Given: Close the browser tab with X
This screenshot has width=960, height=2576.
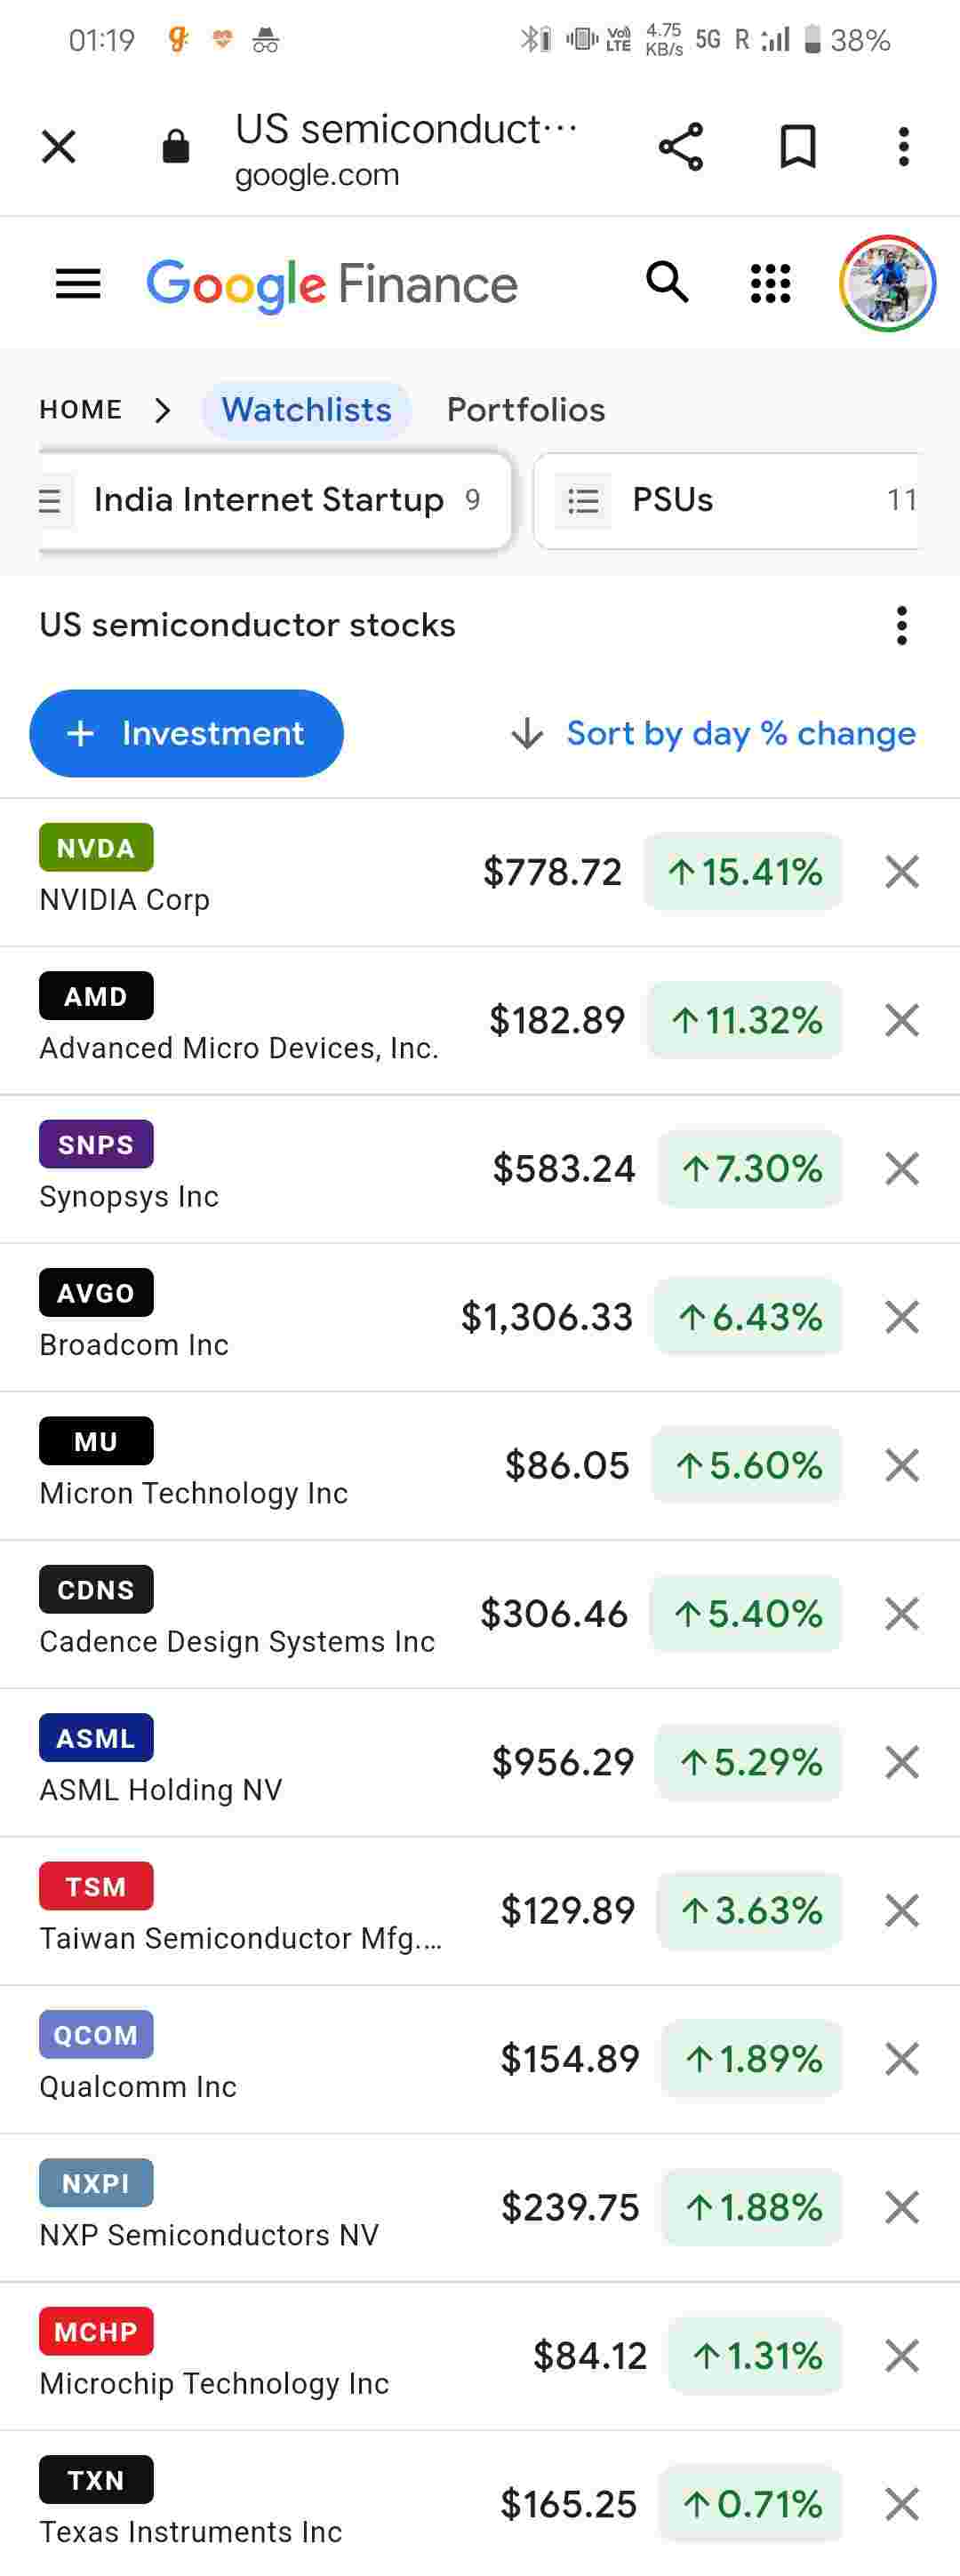Looking at the screenshot, I should [x=59, y=147].
